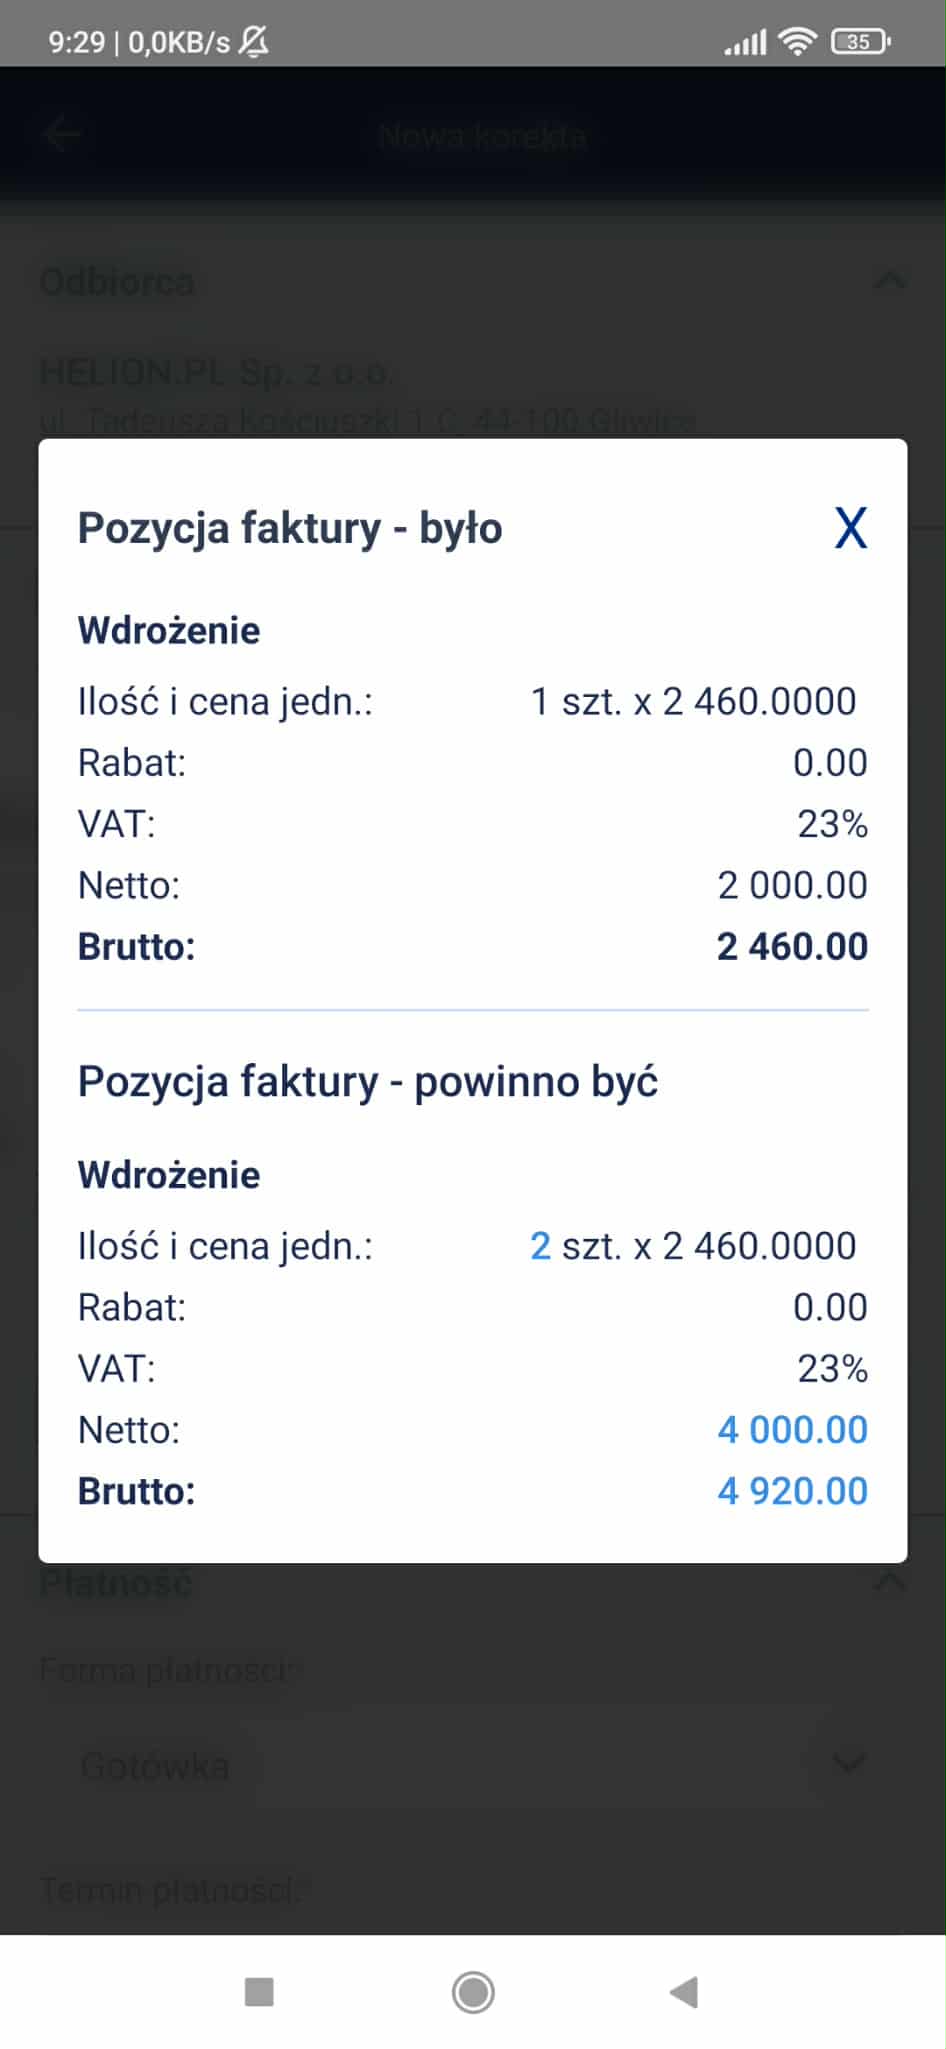946x2049 pixels.
Task: Tap the Android back triangle button
Action: click(684, 1992)
